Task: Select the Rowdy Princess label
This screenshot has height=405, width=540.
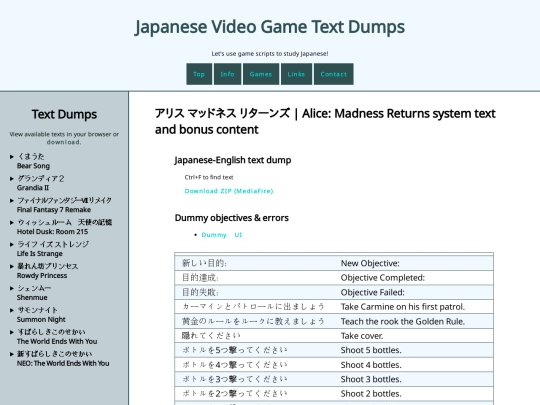Action: (x=42, y=276)
